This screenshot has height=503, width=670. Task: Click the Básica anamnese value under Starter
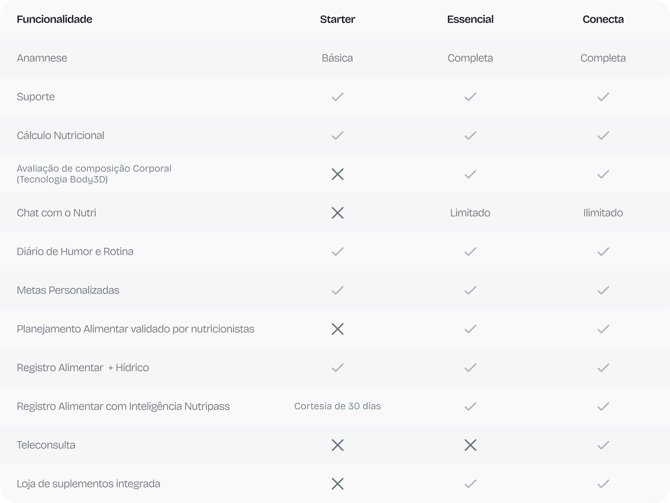tap(337, 58)
